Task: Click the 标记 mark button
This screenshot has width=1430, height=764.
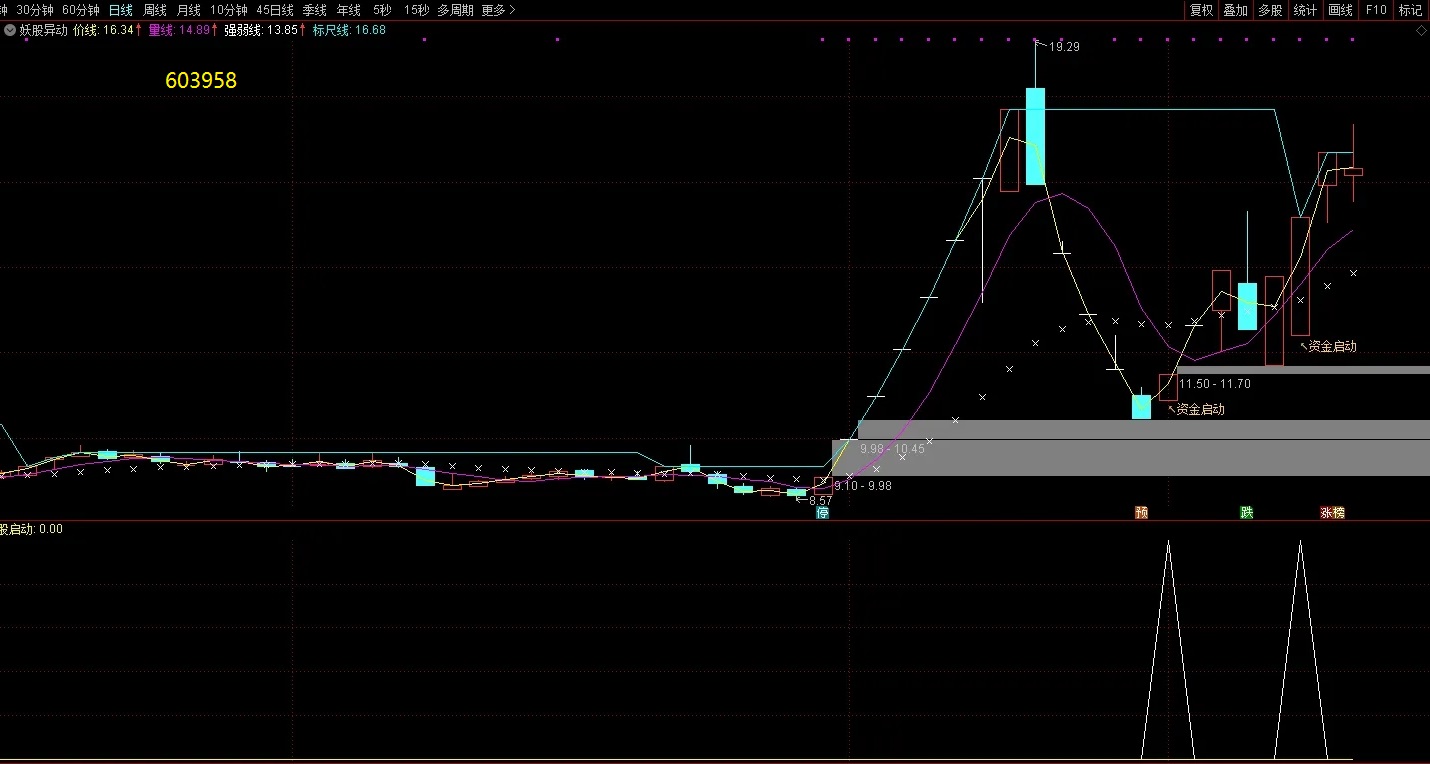Action: point(1410,10)
